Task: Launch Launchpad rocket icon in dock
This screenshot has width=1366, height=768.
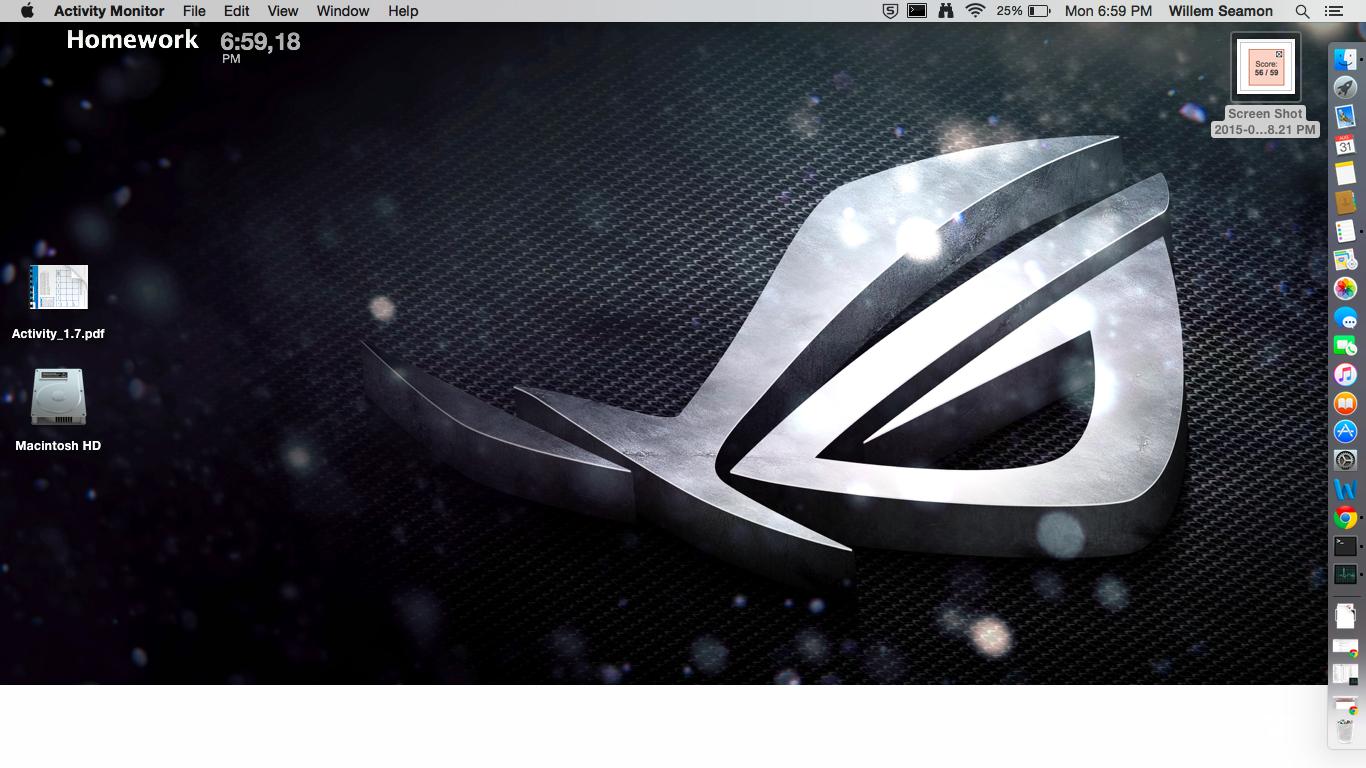Action: (x=1345, y=89)
